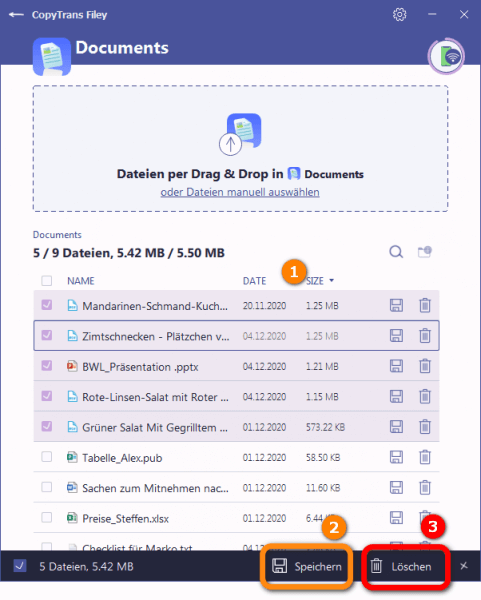Uncheck the Grüner Salat checkbox
This screenshot has height=600, width=481.
tap(47, 426)
